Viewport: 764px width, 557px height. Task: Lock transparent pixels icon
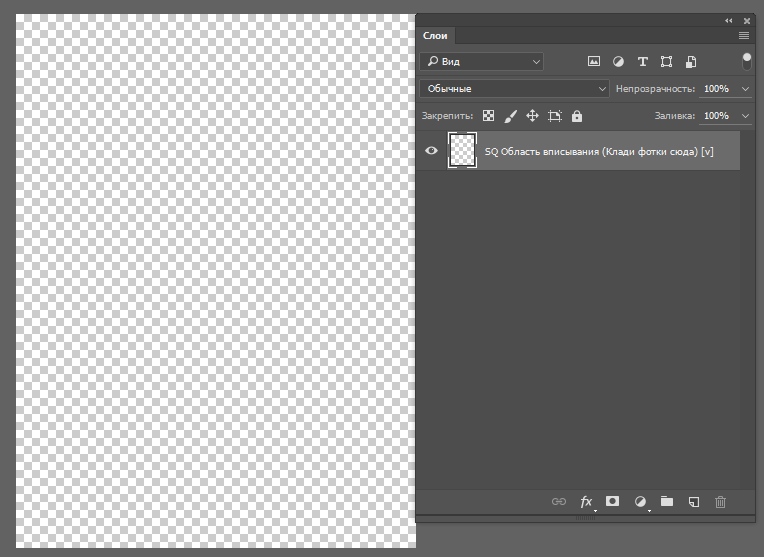point(488,115)
